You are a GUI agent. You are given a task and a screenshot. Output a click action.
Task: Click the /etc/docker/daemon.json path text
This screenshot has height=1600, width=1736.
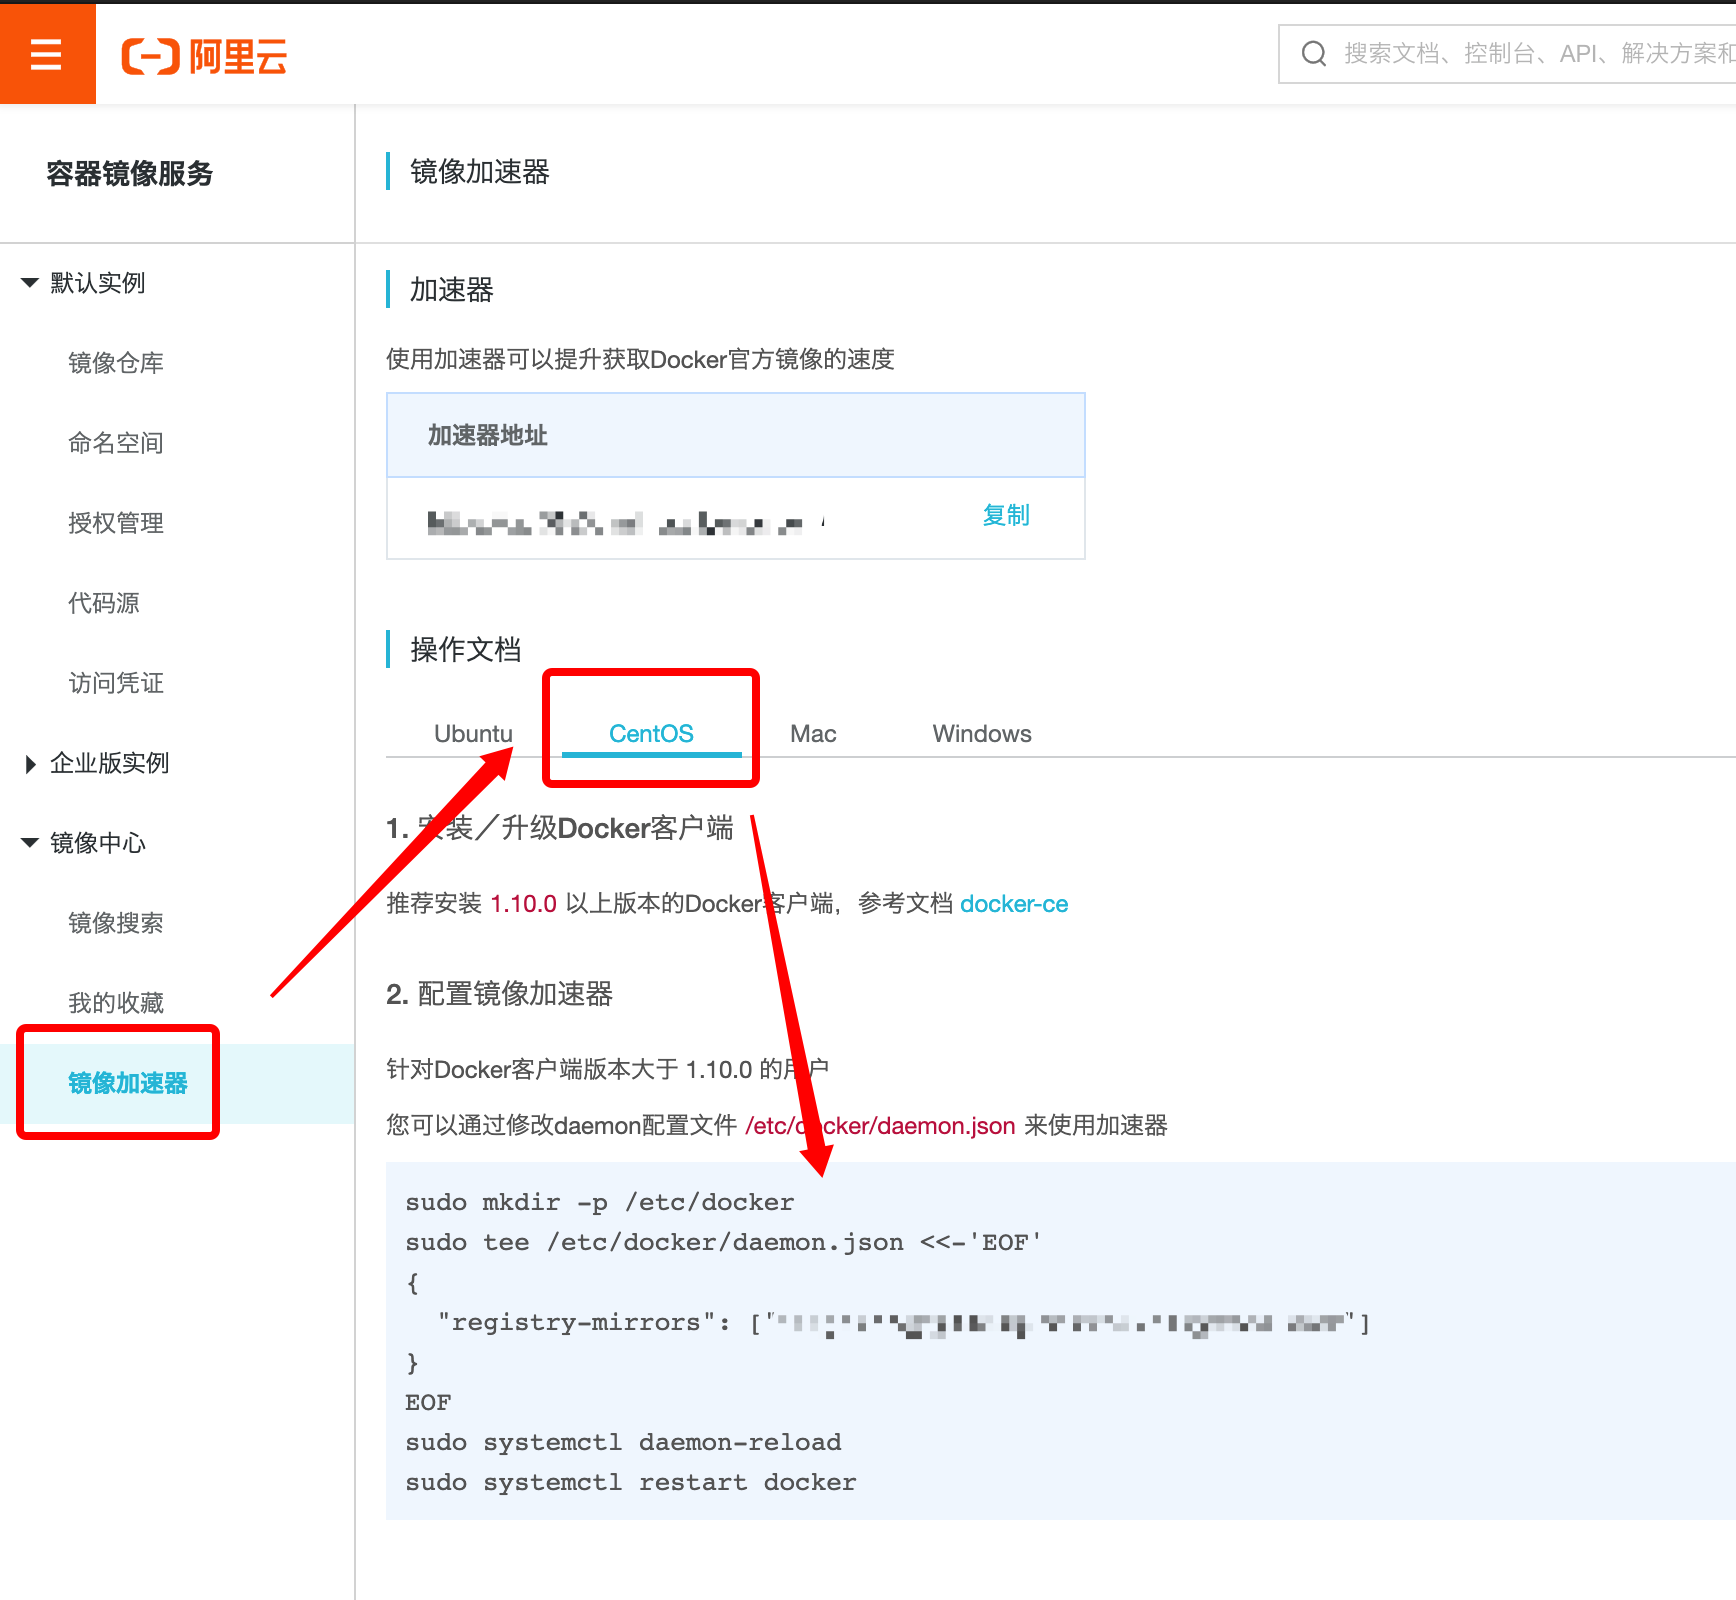880,1126
